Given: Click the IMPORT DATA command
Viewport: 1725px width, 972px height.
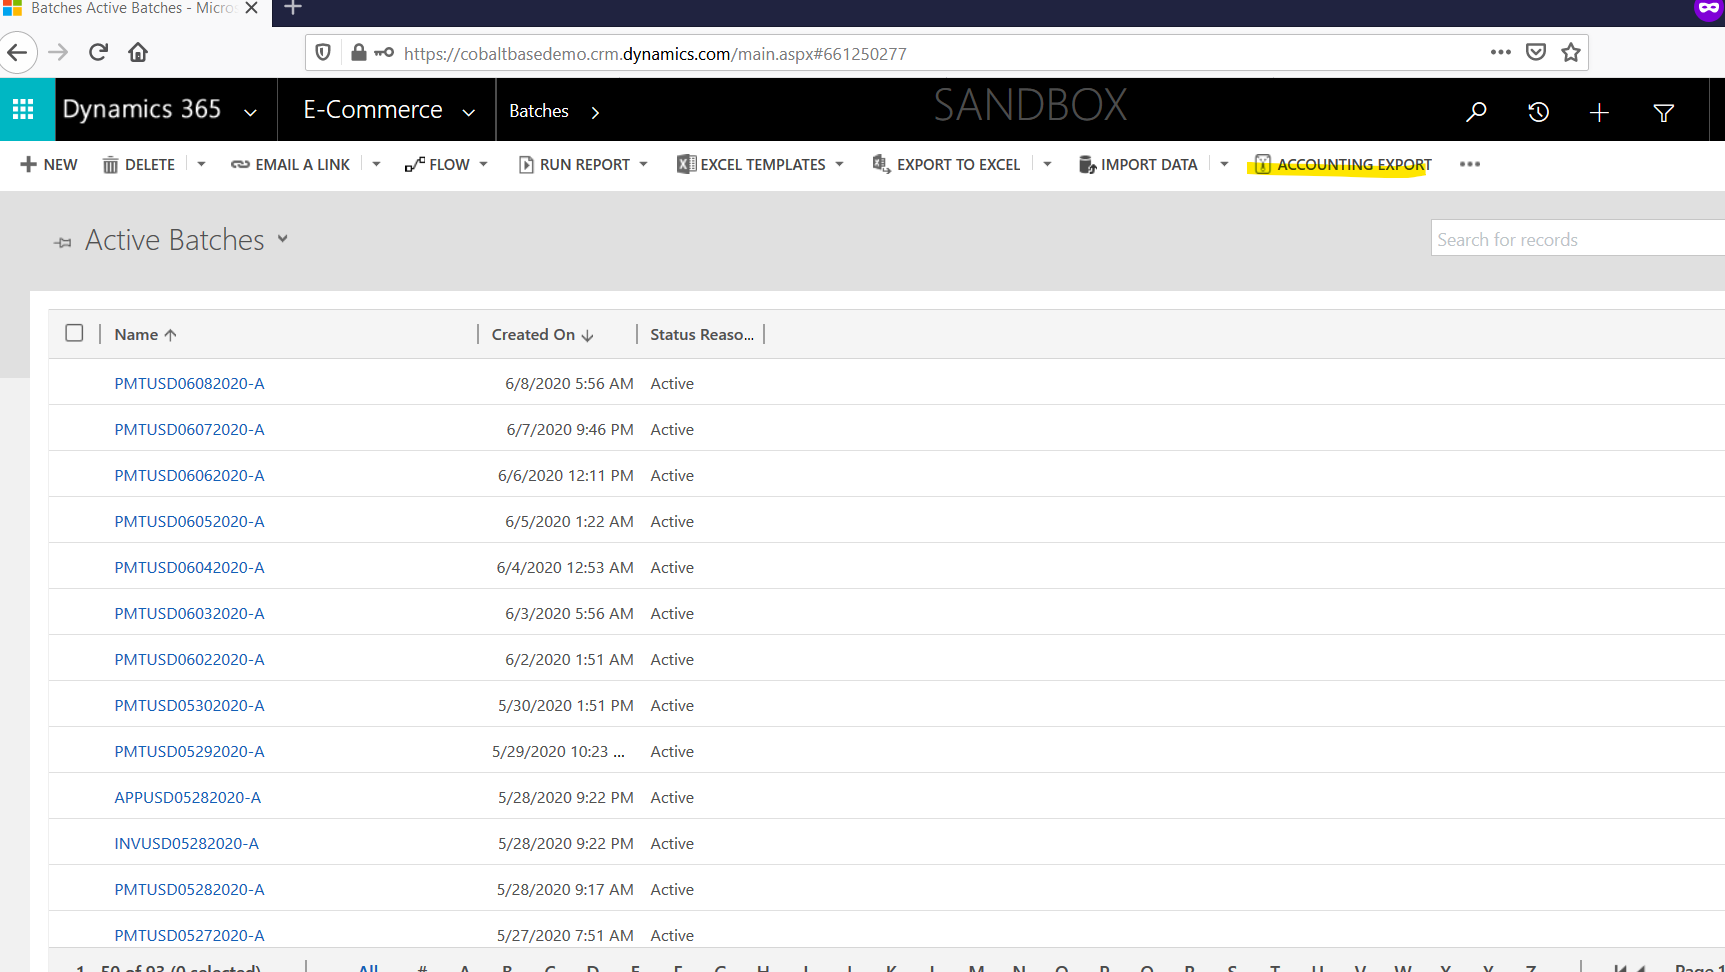Looking at the screenshot, I should click(x=1138, y=164).
